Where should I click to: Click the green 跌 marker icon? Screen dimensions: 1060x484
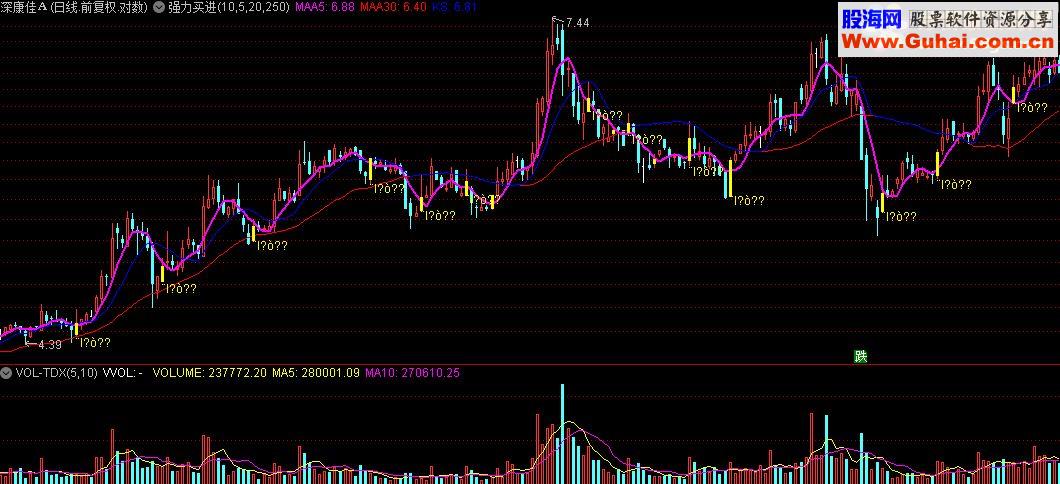pos(860,357)
